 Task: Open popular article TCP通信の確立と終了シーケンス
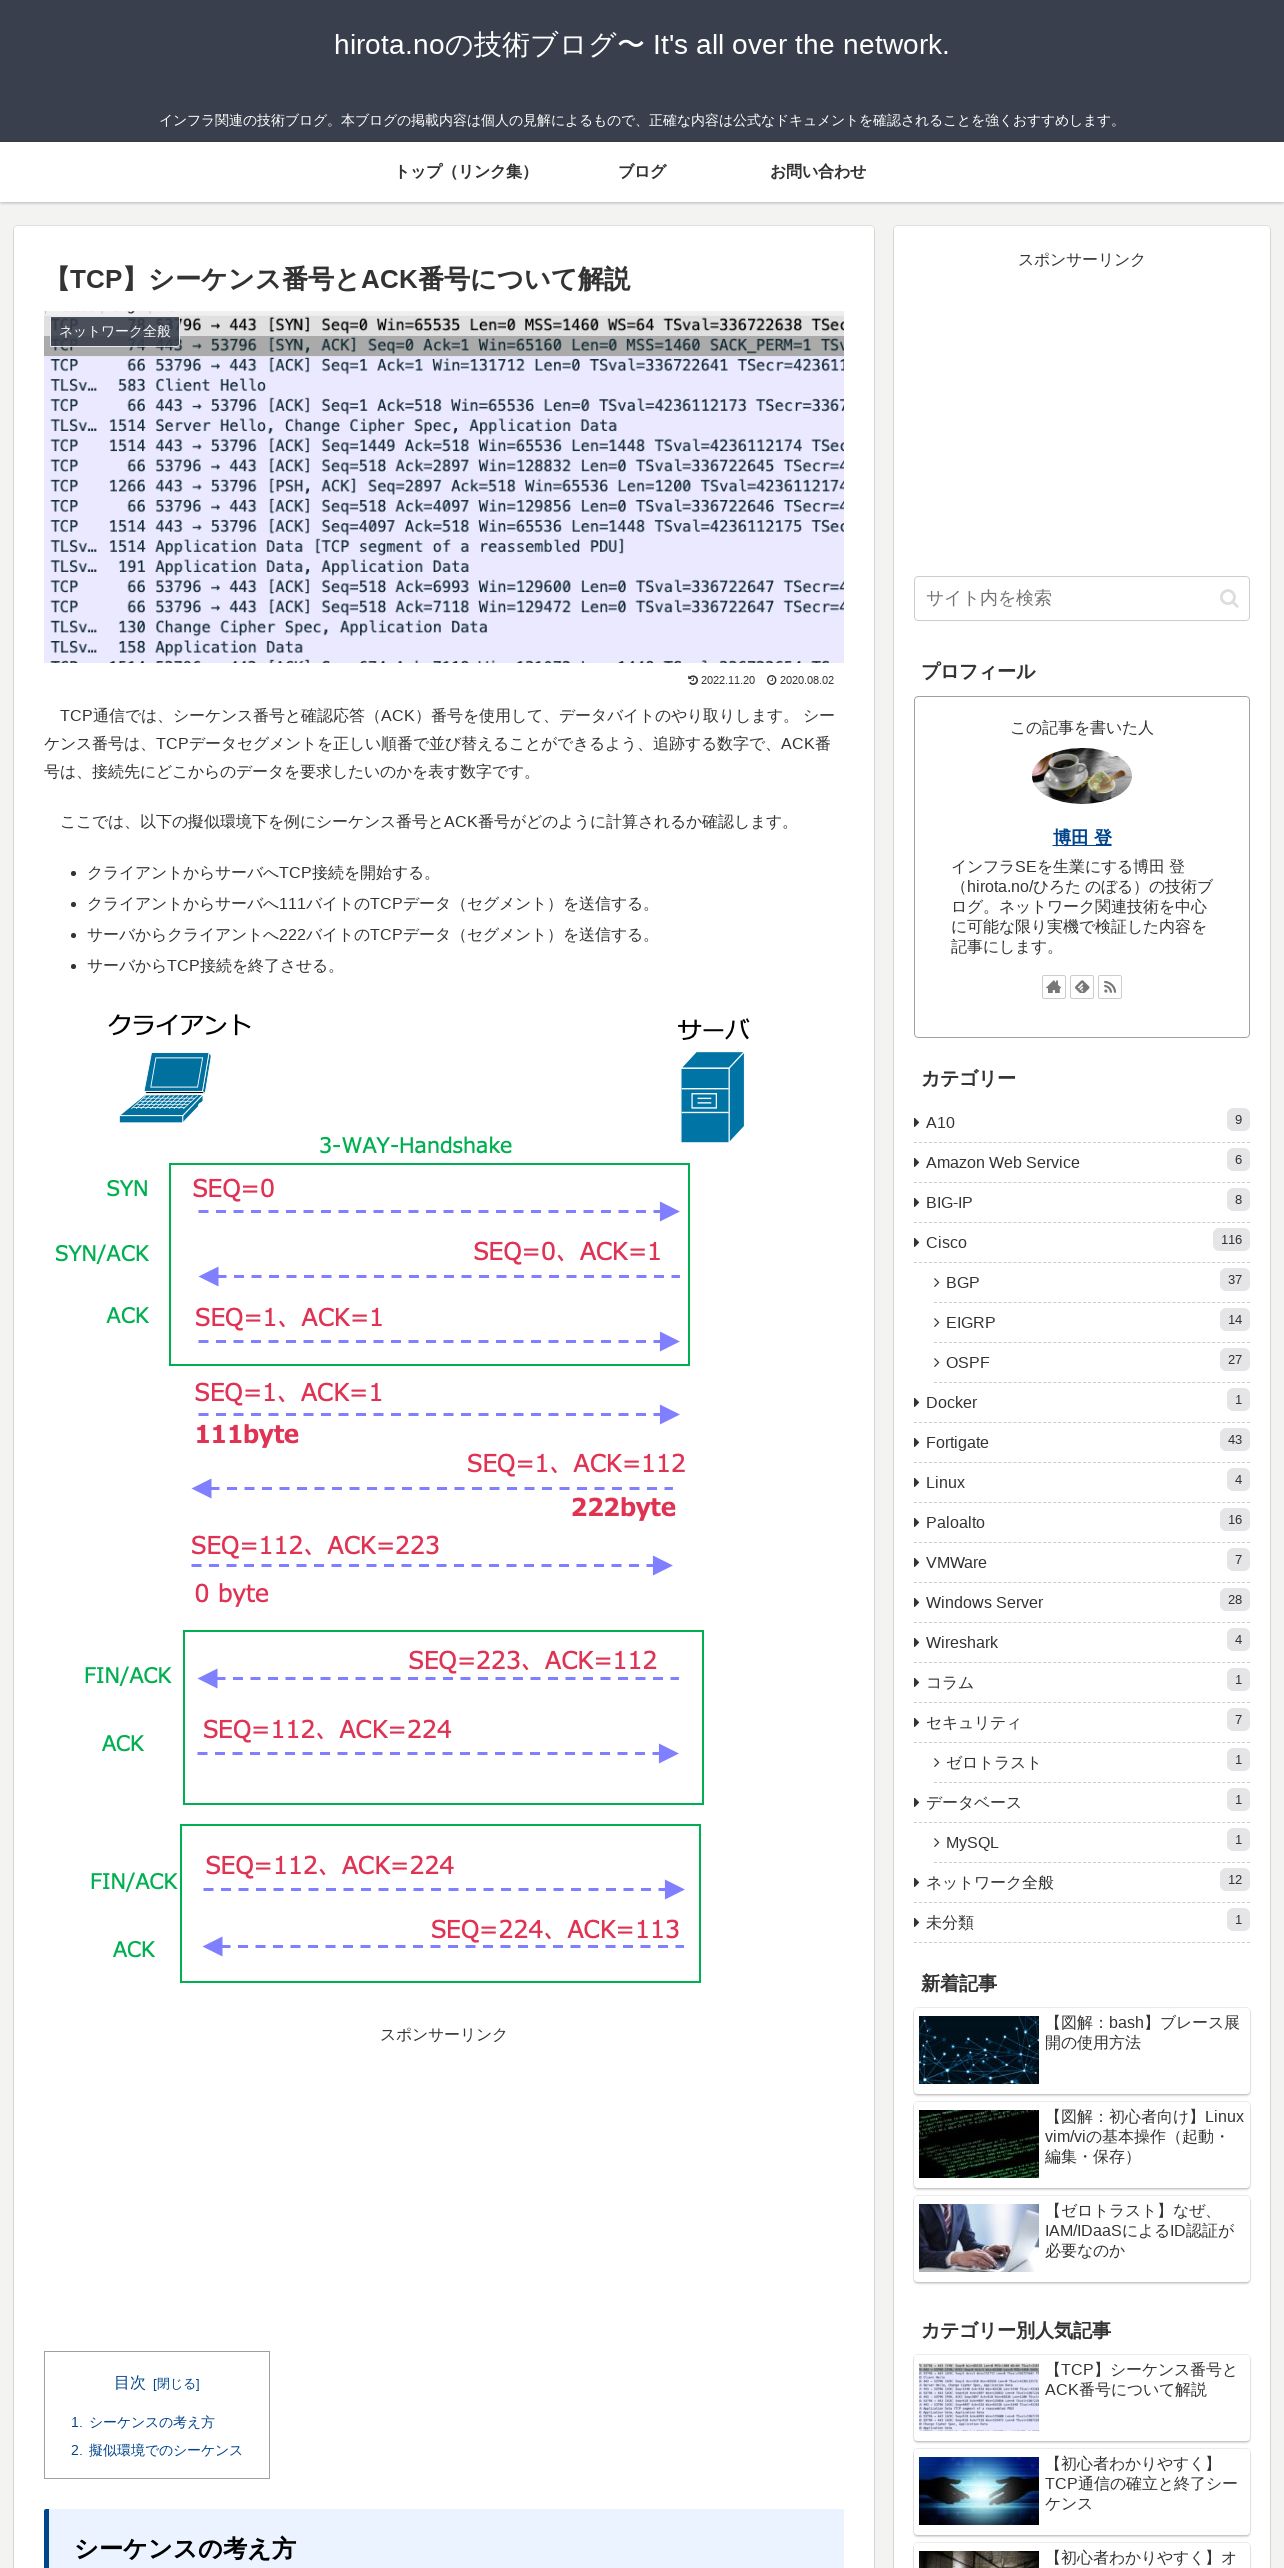(x=1142, y=2483)
